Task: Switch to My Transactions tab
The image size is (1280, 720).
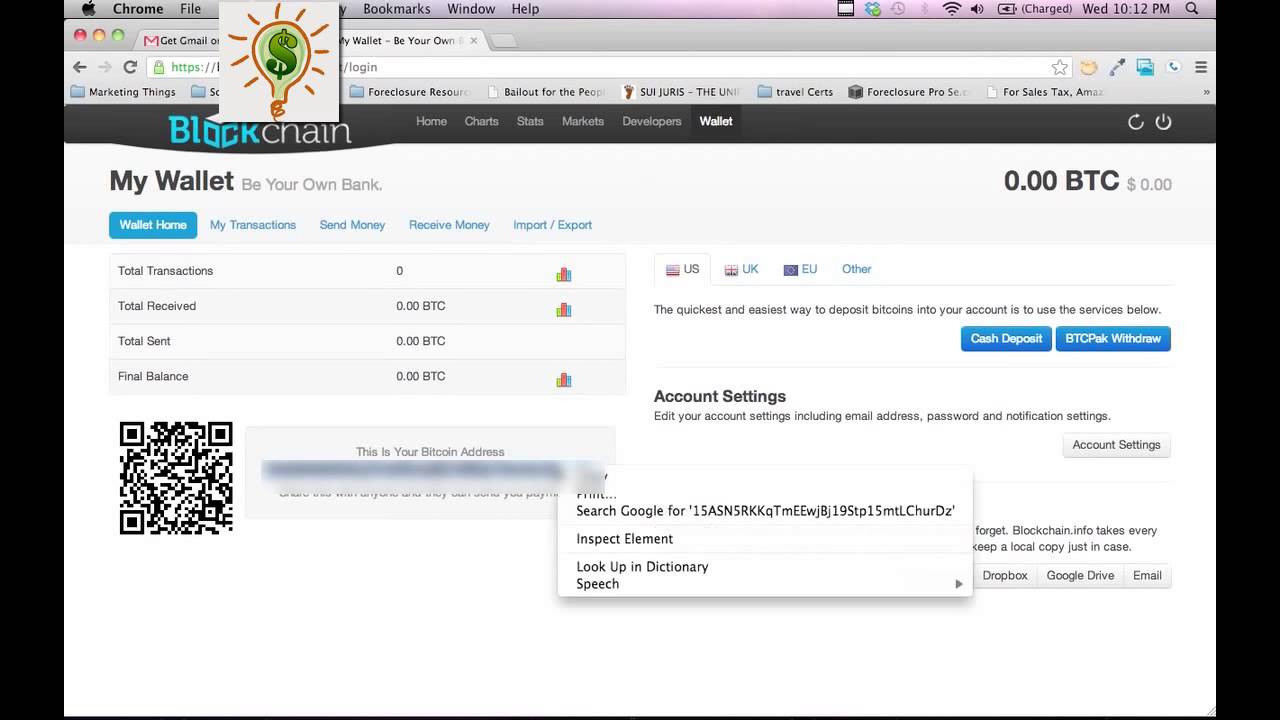Action: tap(253, 225)
